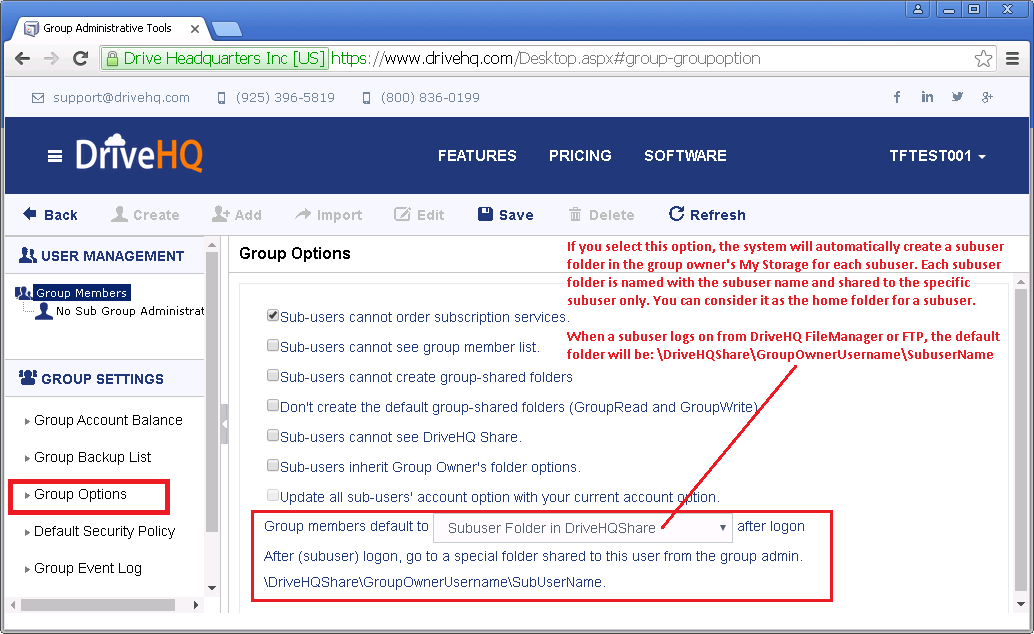Expand Group Account Balance item
The image size is (1034, 634).
108,420
